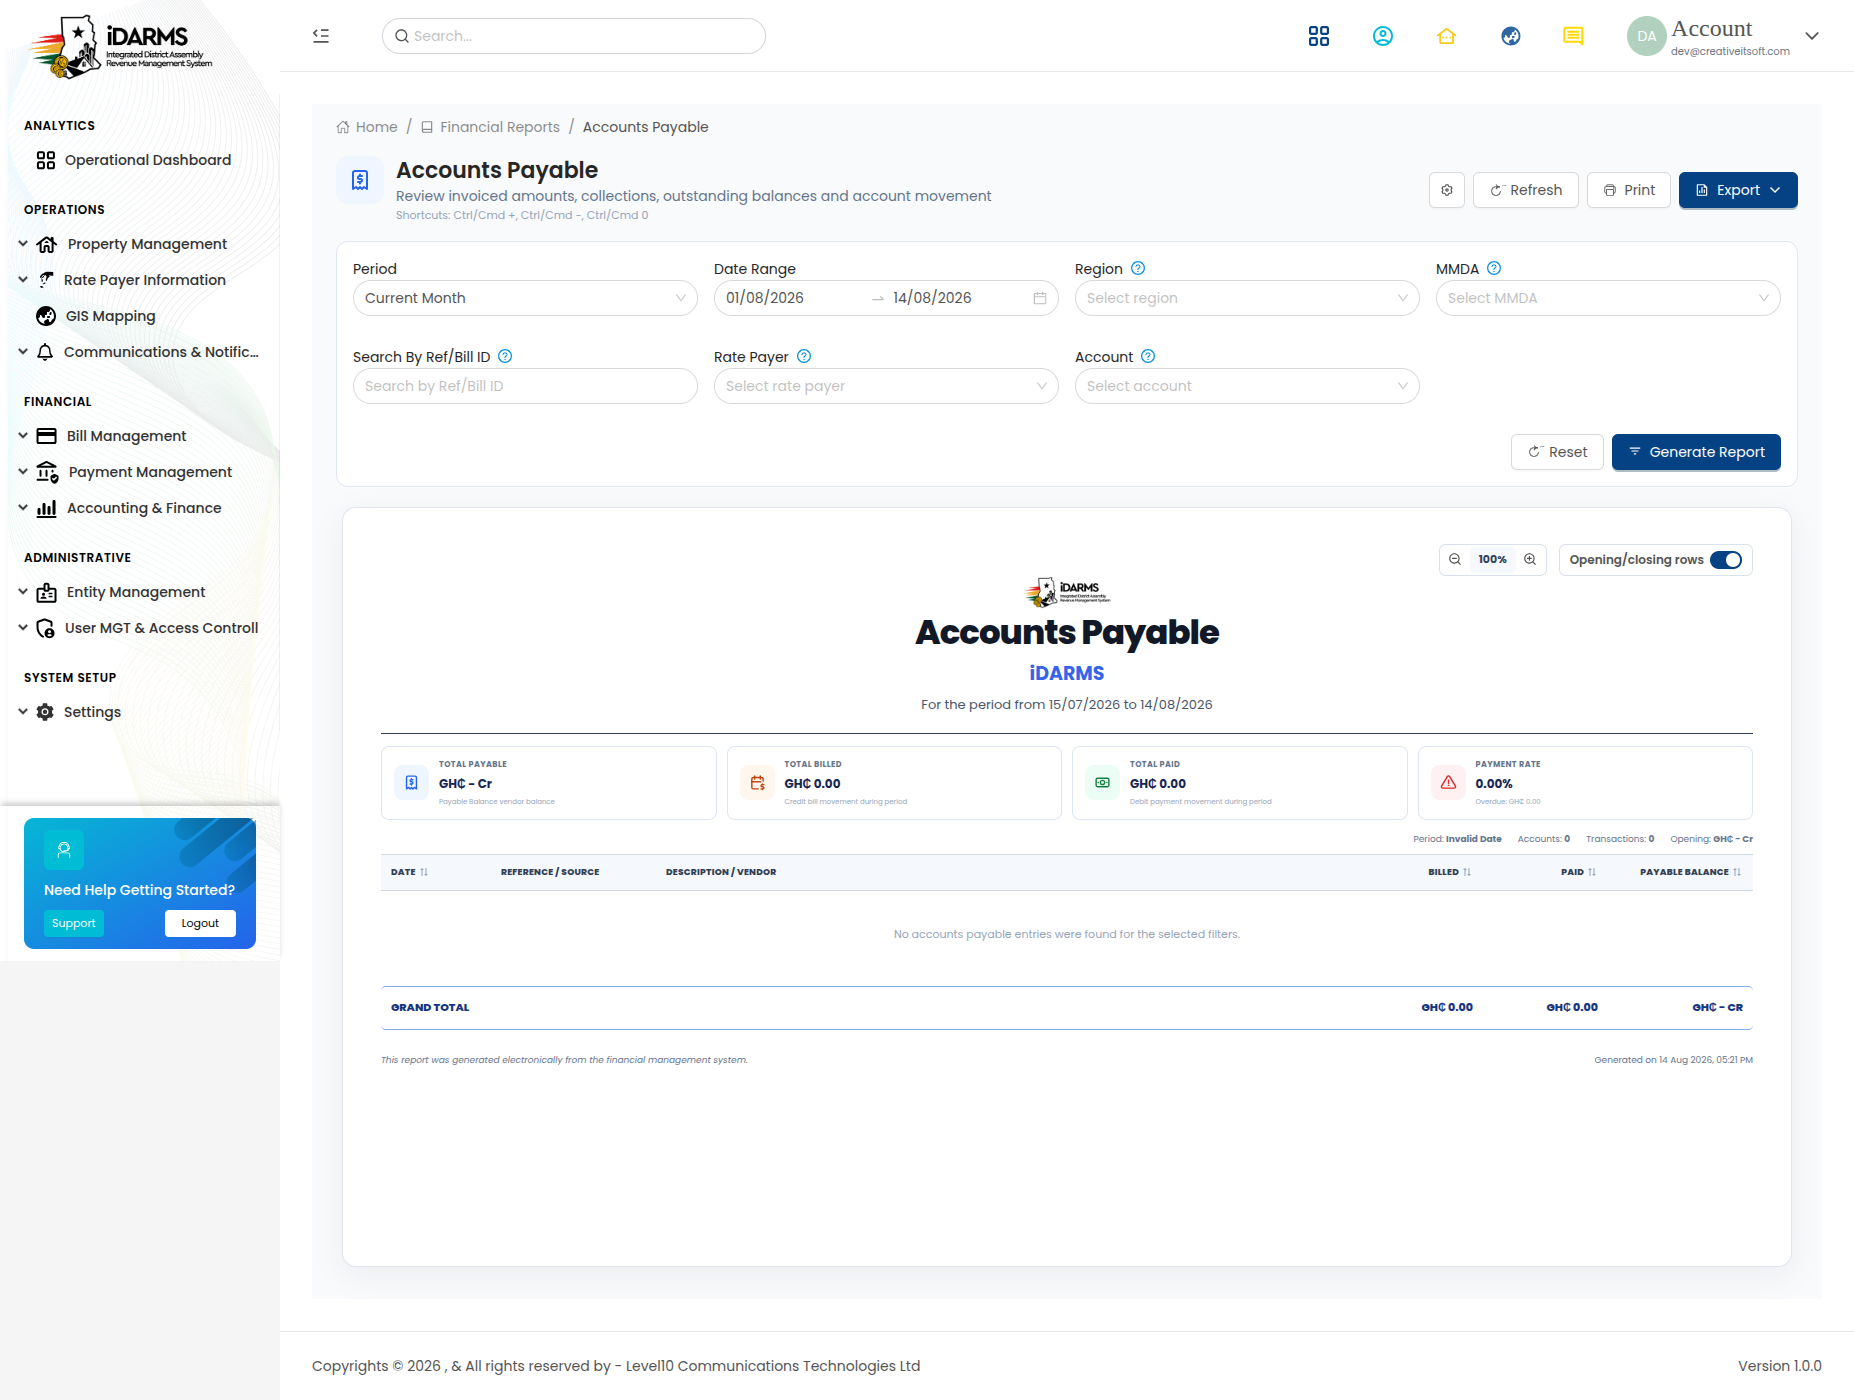Viewport: 1854px width, 1400px height.
Task: Open the Period dropdown showing Current Month
Action: click(525, 298)
